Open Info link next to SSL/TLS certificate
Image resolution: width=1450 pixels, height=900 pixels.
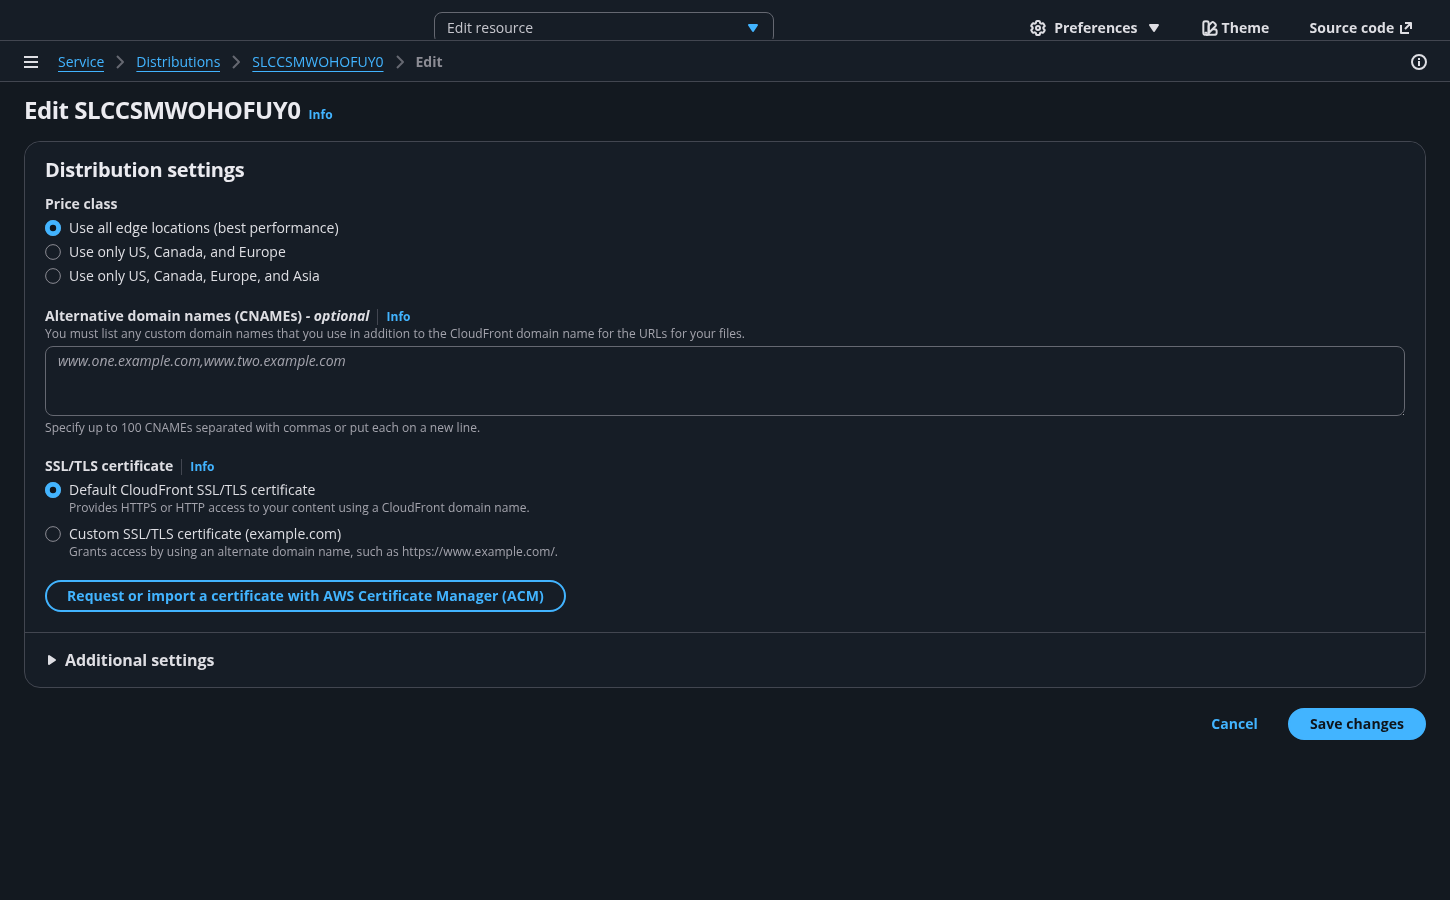pyautogui.click(x=202, y=467)
